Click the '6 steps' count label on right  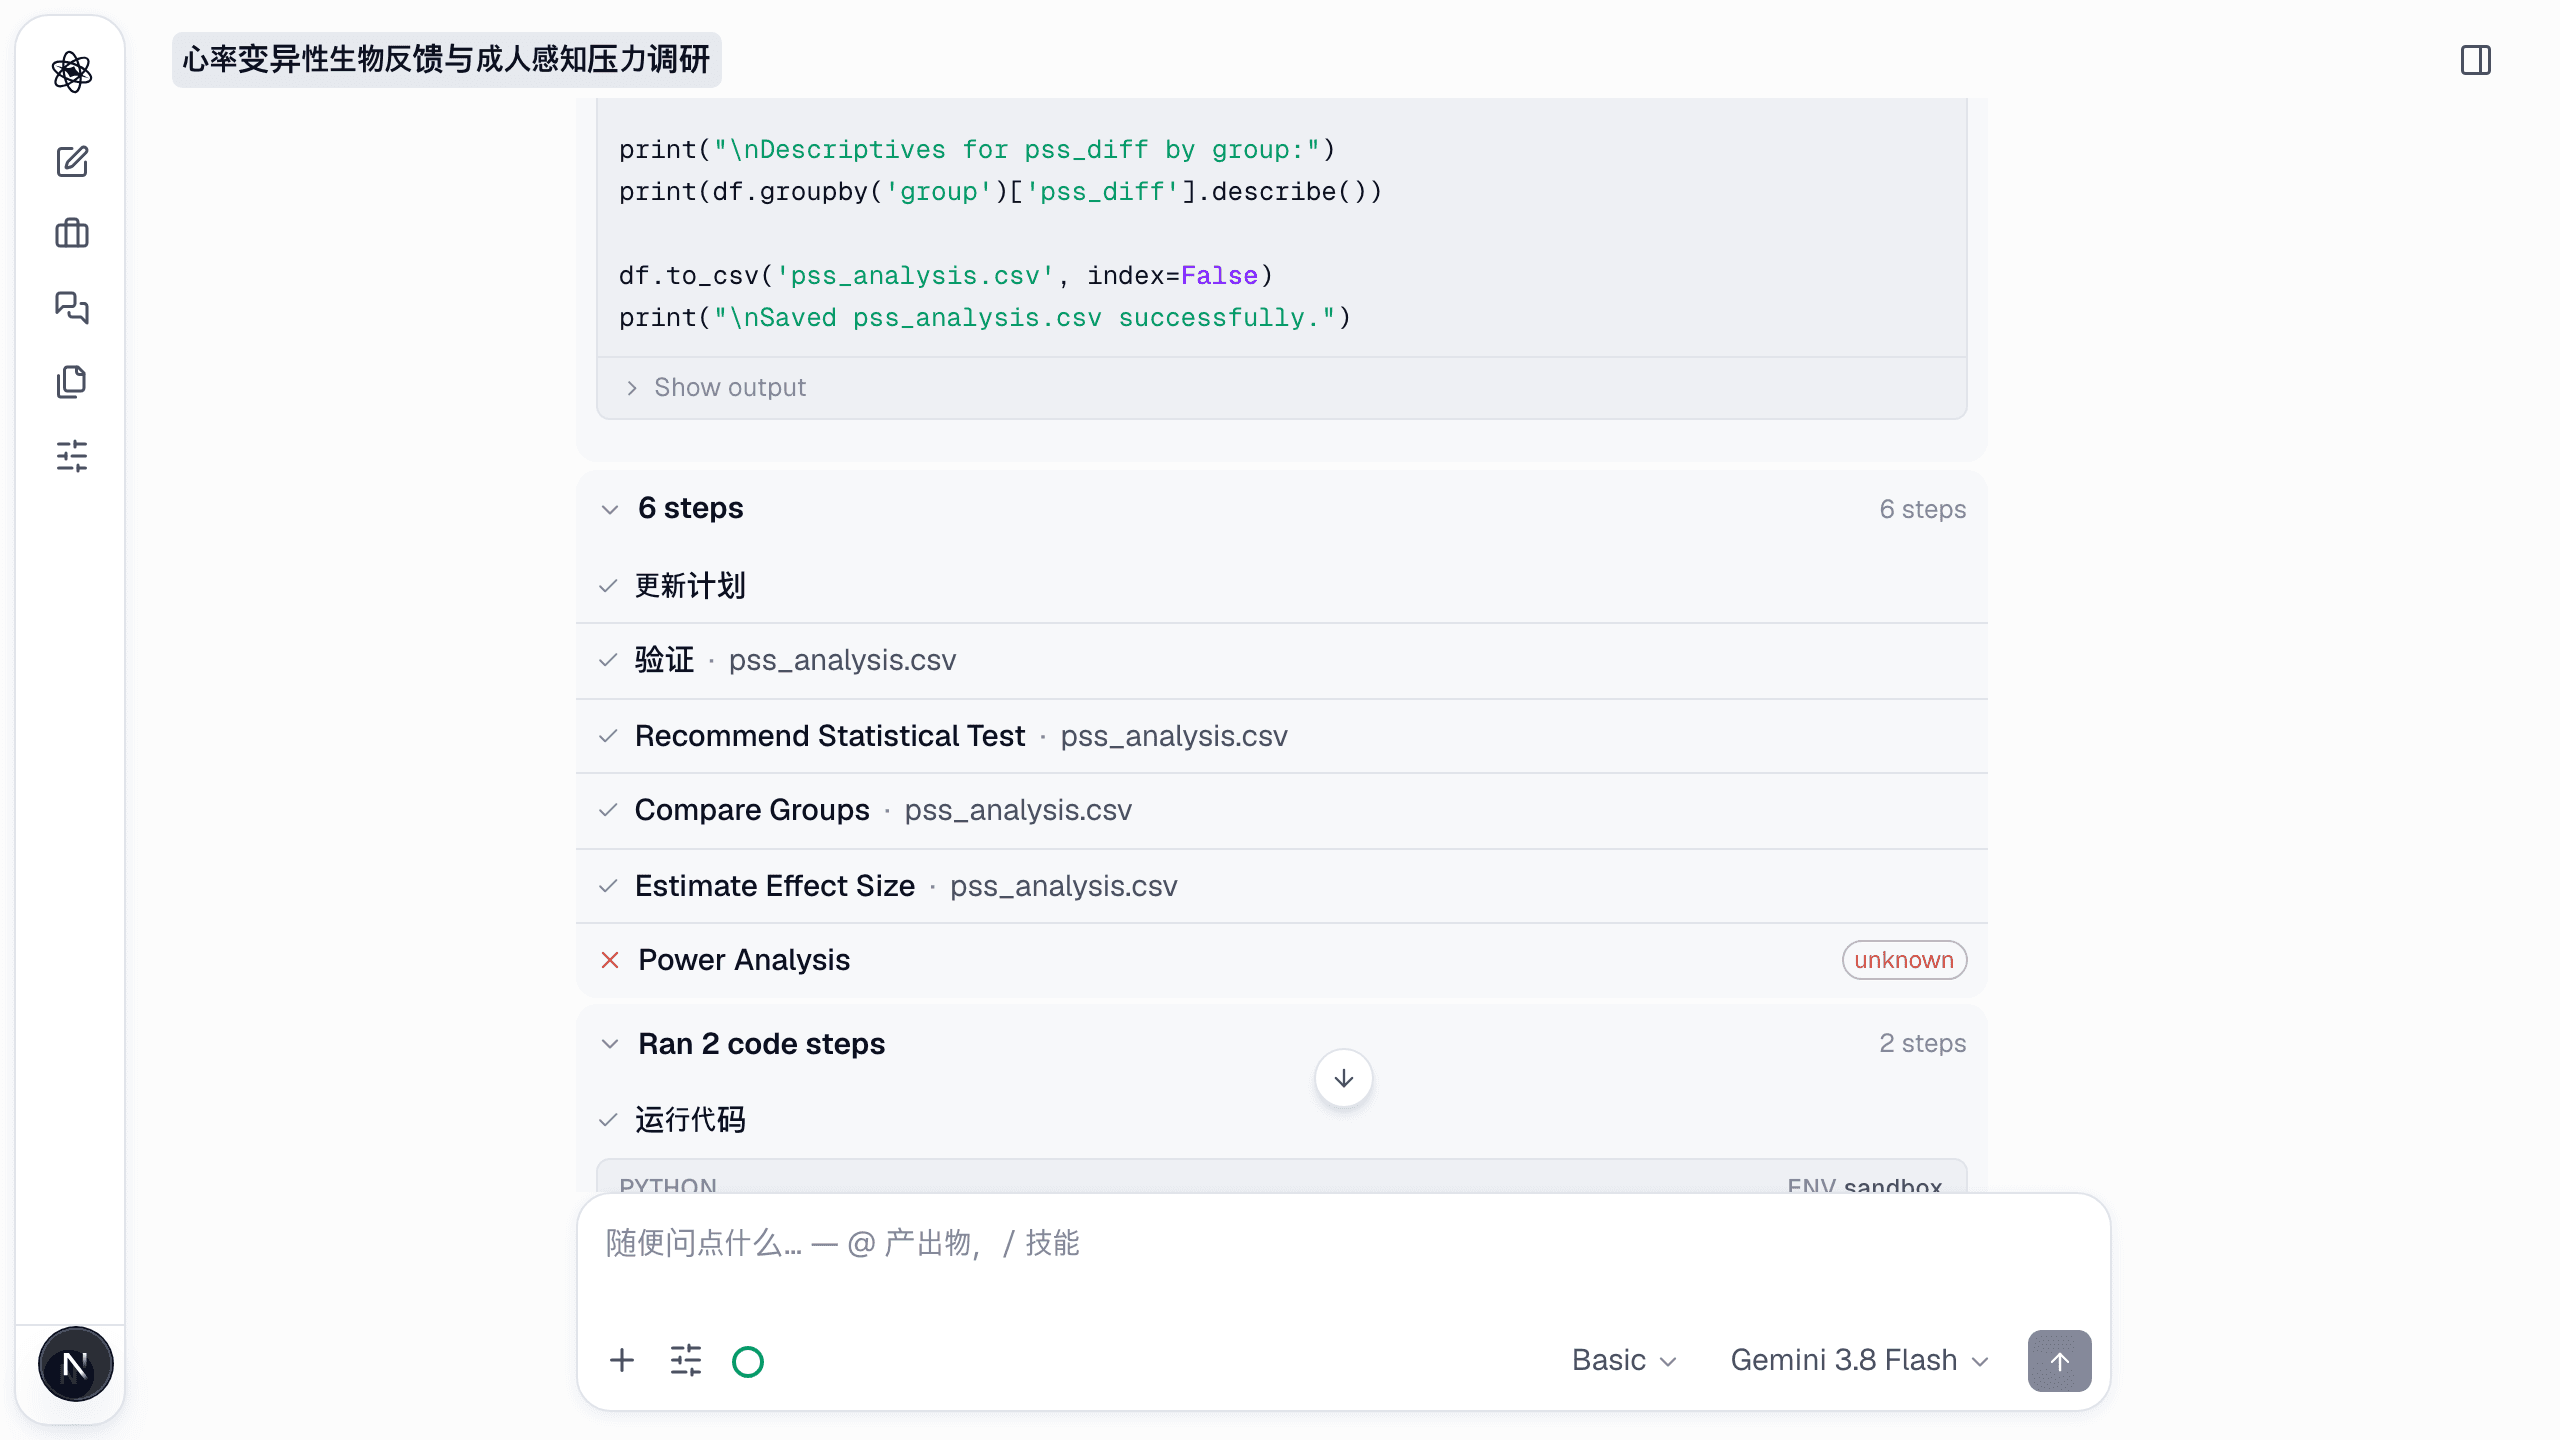pos(1922,509)
